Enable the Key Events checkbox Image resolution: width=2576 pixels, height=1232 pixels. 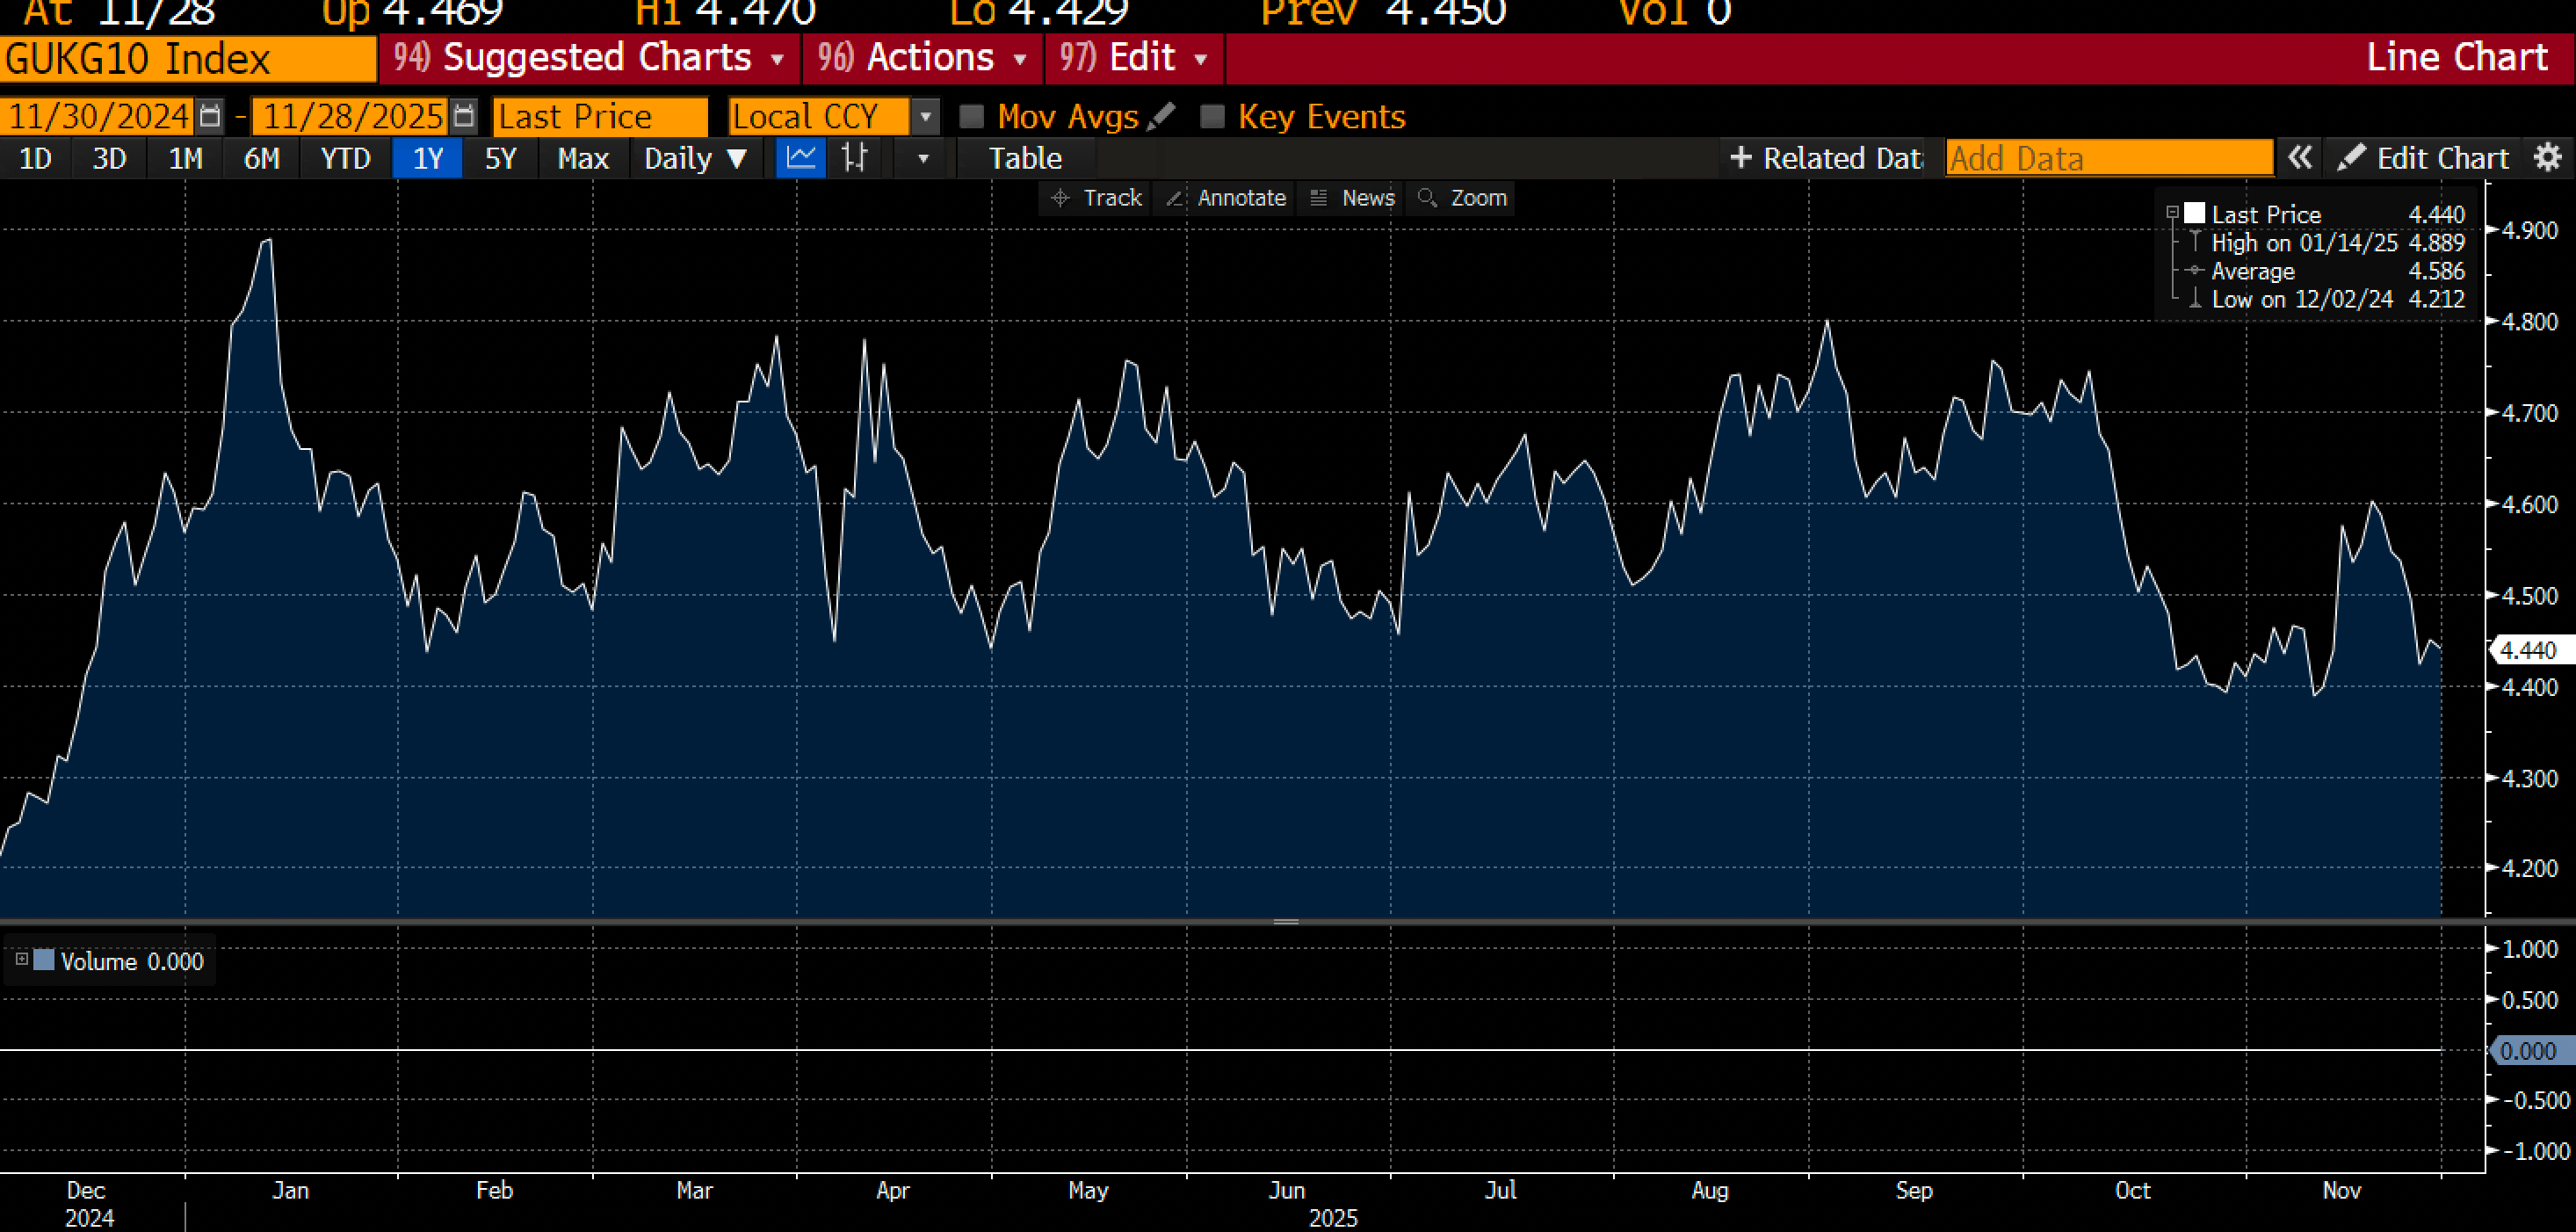coord(1212,116)
